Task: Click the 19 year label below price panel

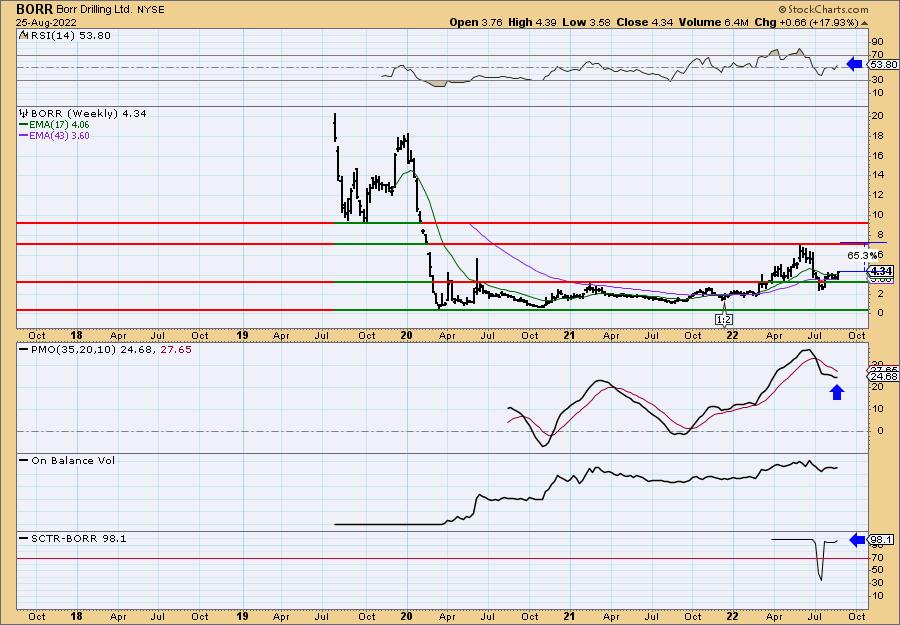Action: pyautogui.click(x=242, y=335)
